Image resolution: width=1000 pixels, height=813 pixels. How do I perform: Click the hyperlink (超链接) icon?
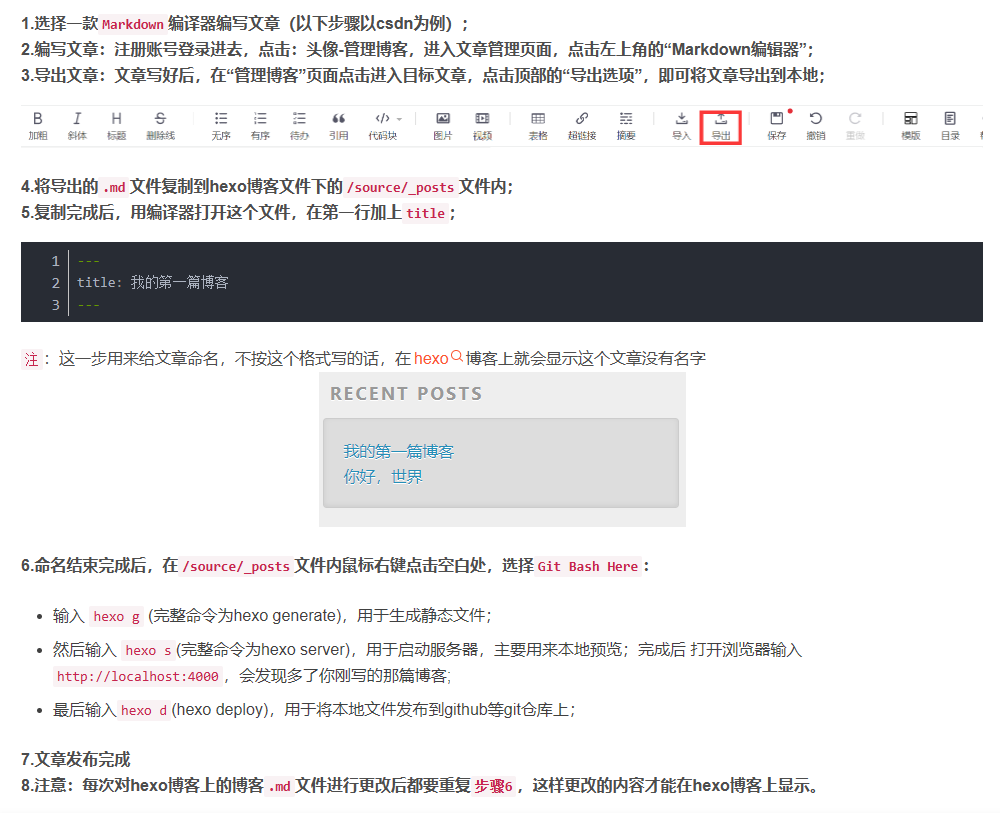point(582,126)
